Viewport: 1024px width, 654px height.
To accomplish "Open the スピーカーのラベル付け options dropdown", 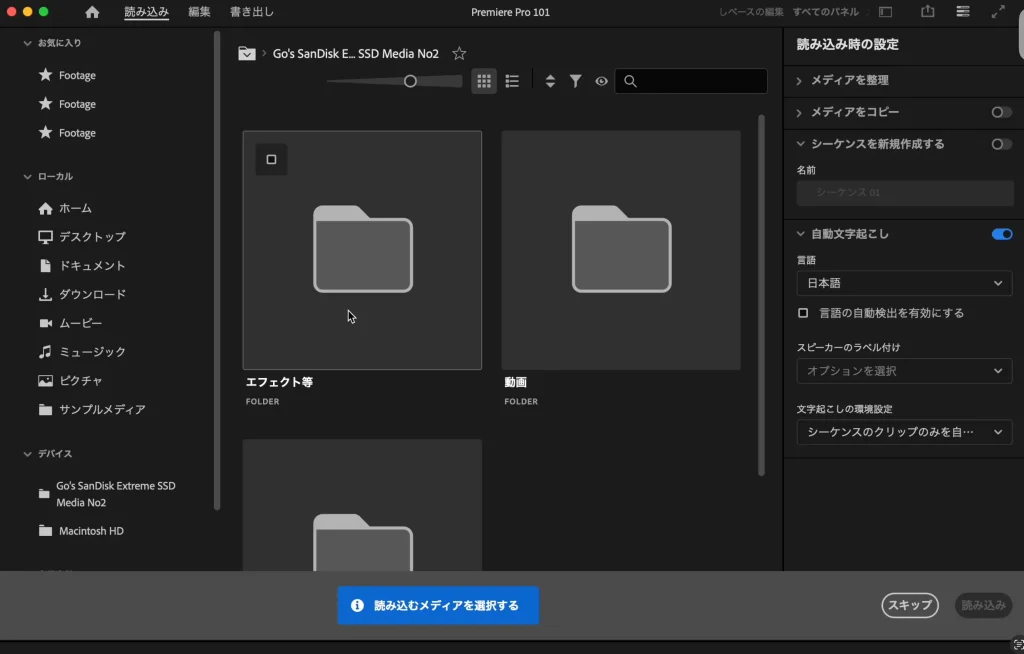I will (904, 371).
